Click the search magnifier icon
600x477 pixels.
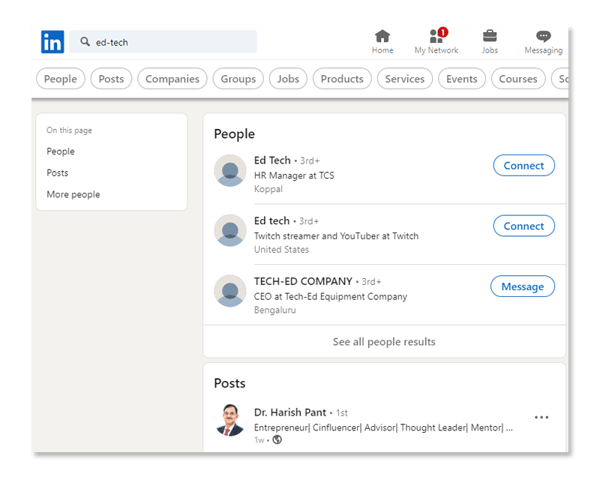pos(85,42)
